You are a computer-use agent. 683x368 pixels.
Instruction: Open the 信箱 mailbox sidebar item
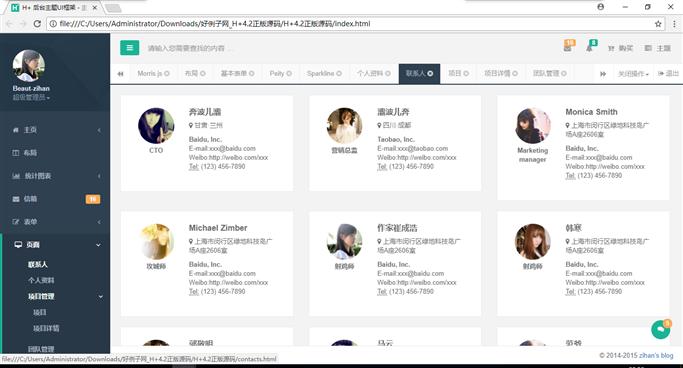(x=55, y=199)
